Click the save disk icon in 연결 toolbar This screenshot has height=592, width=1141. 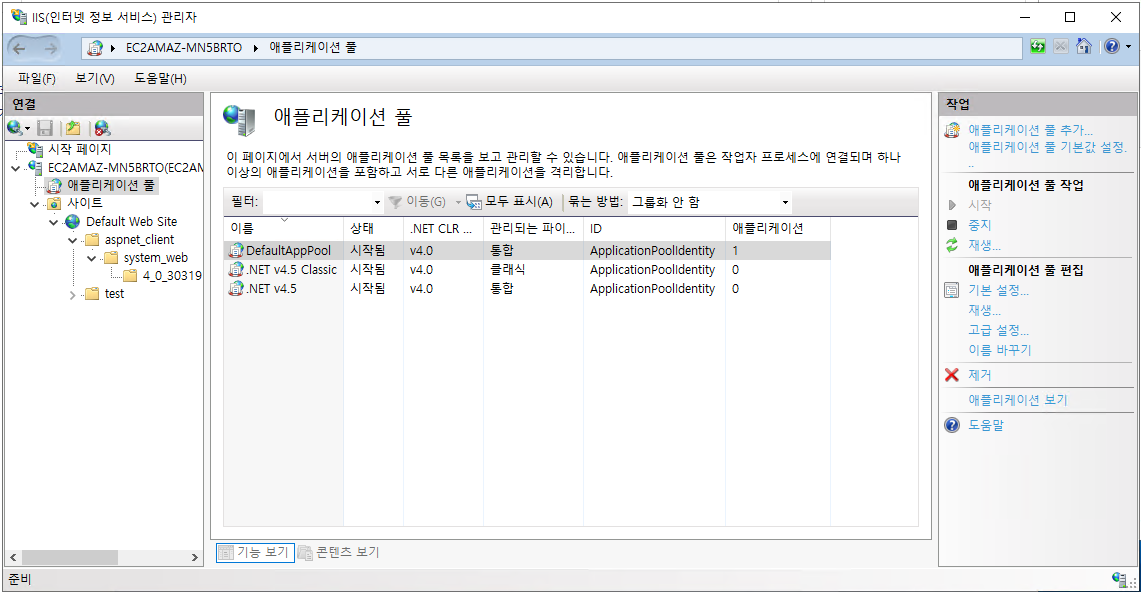pos(45,128)
